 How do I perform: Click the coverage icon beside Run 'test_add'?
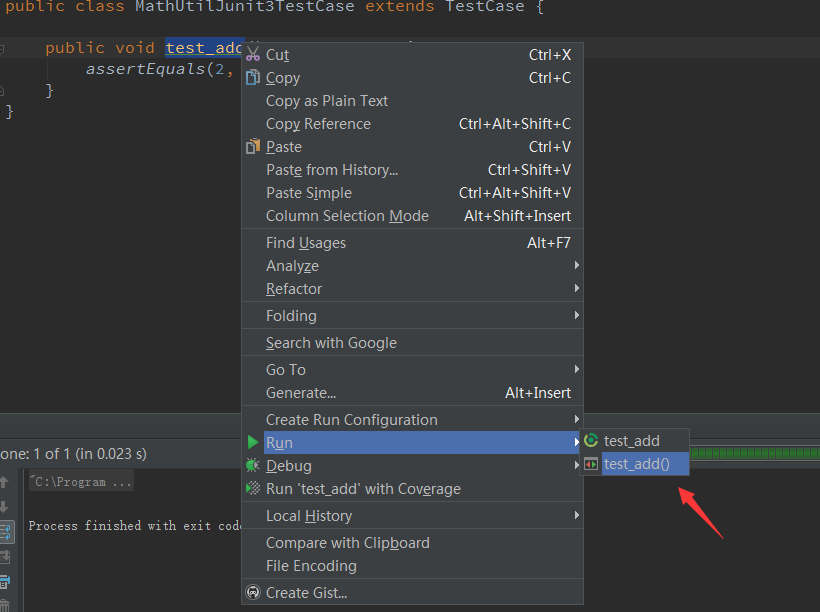[x=253, y=489]
